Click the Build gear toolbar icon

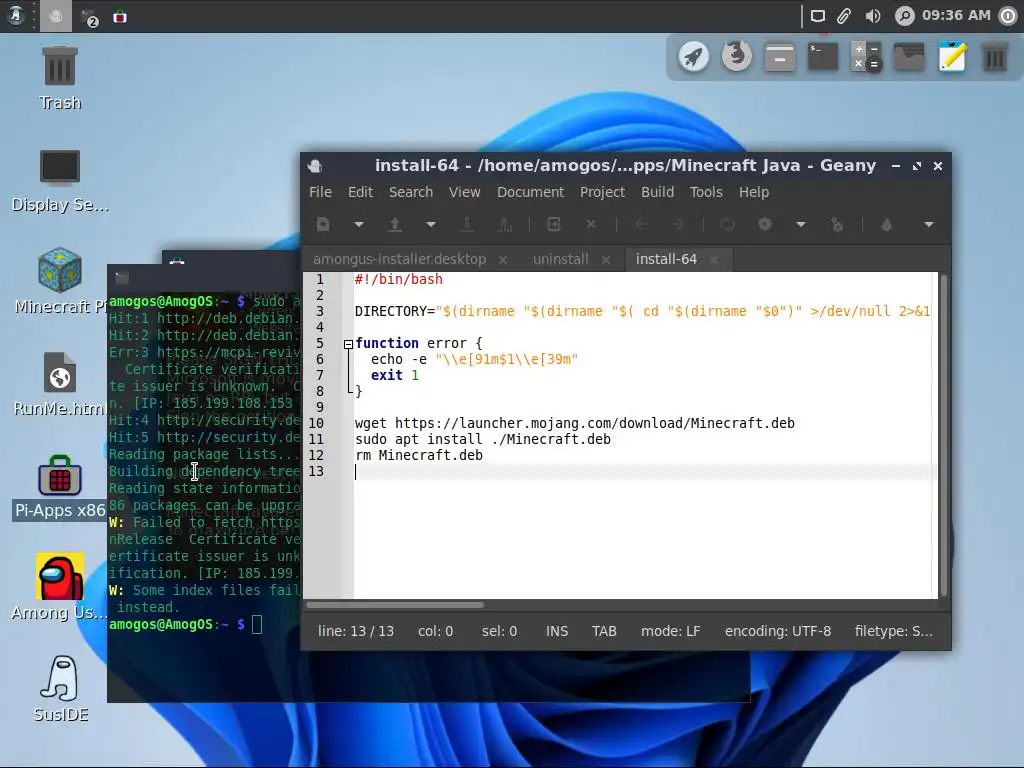tap(765, 225)
